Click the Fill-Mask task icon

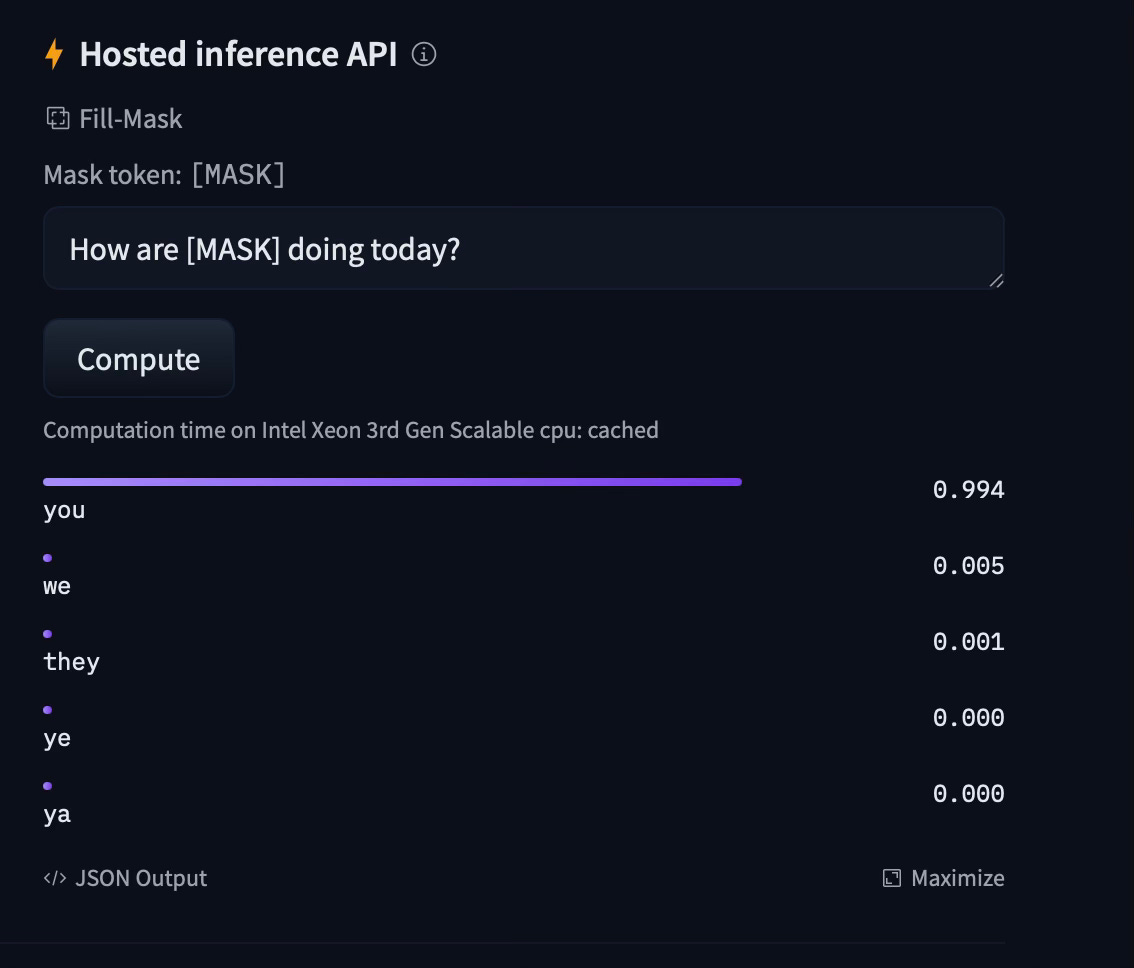[x=58, y=118]
